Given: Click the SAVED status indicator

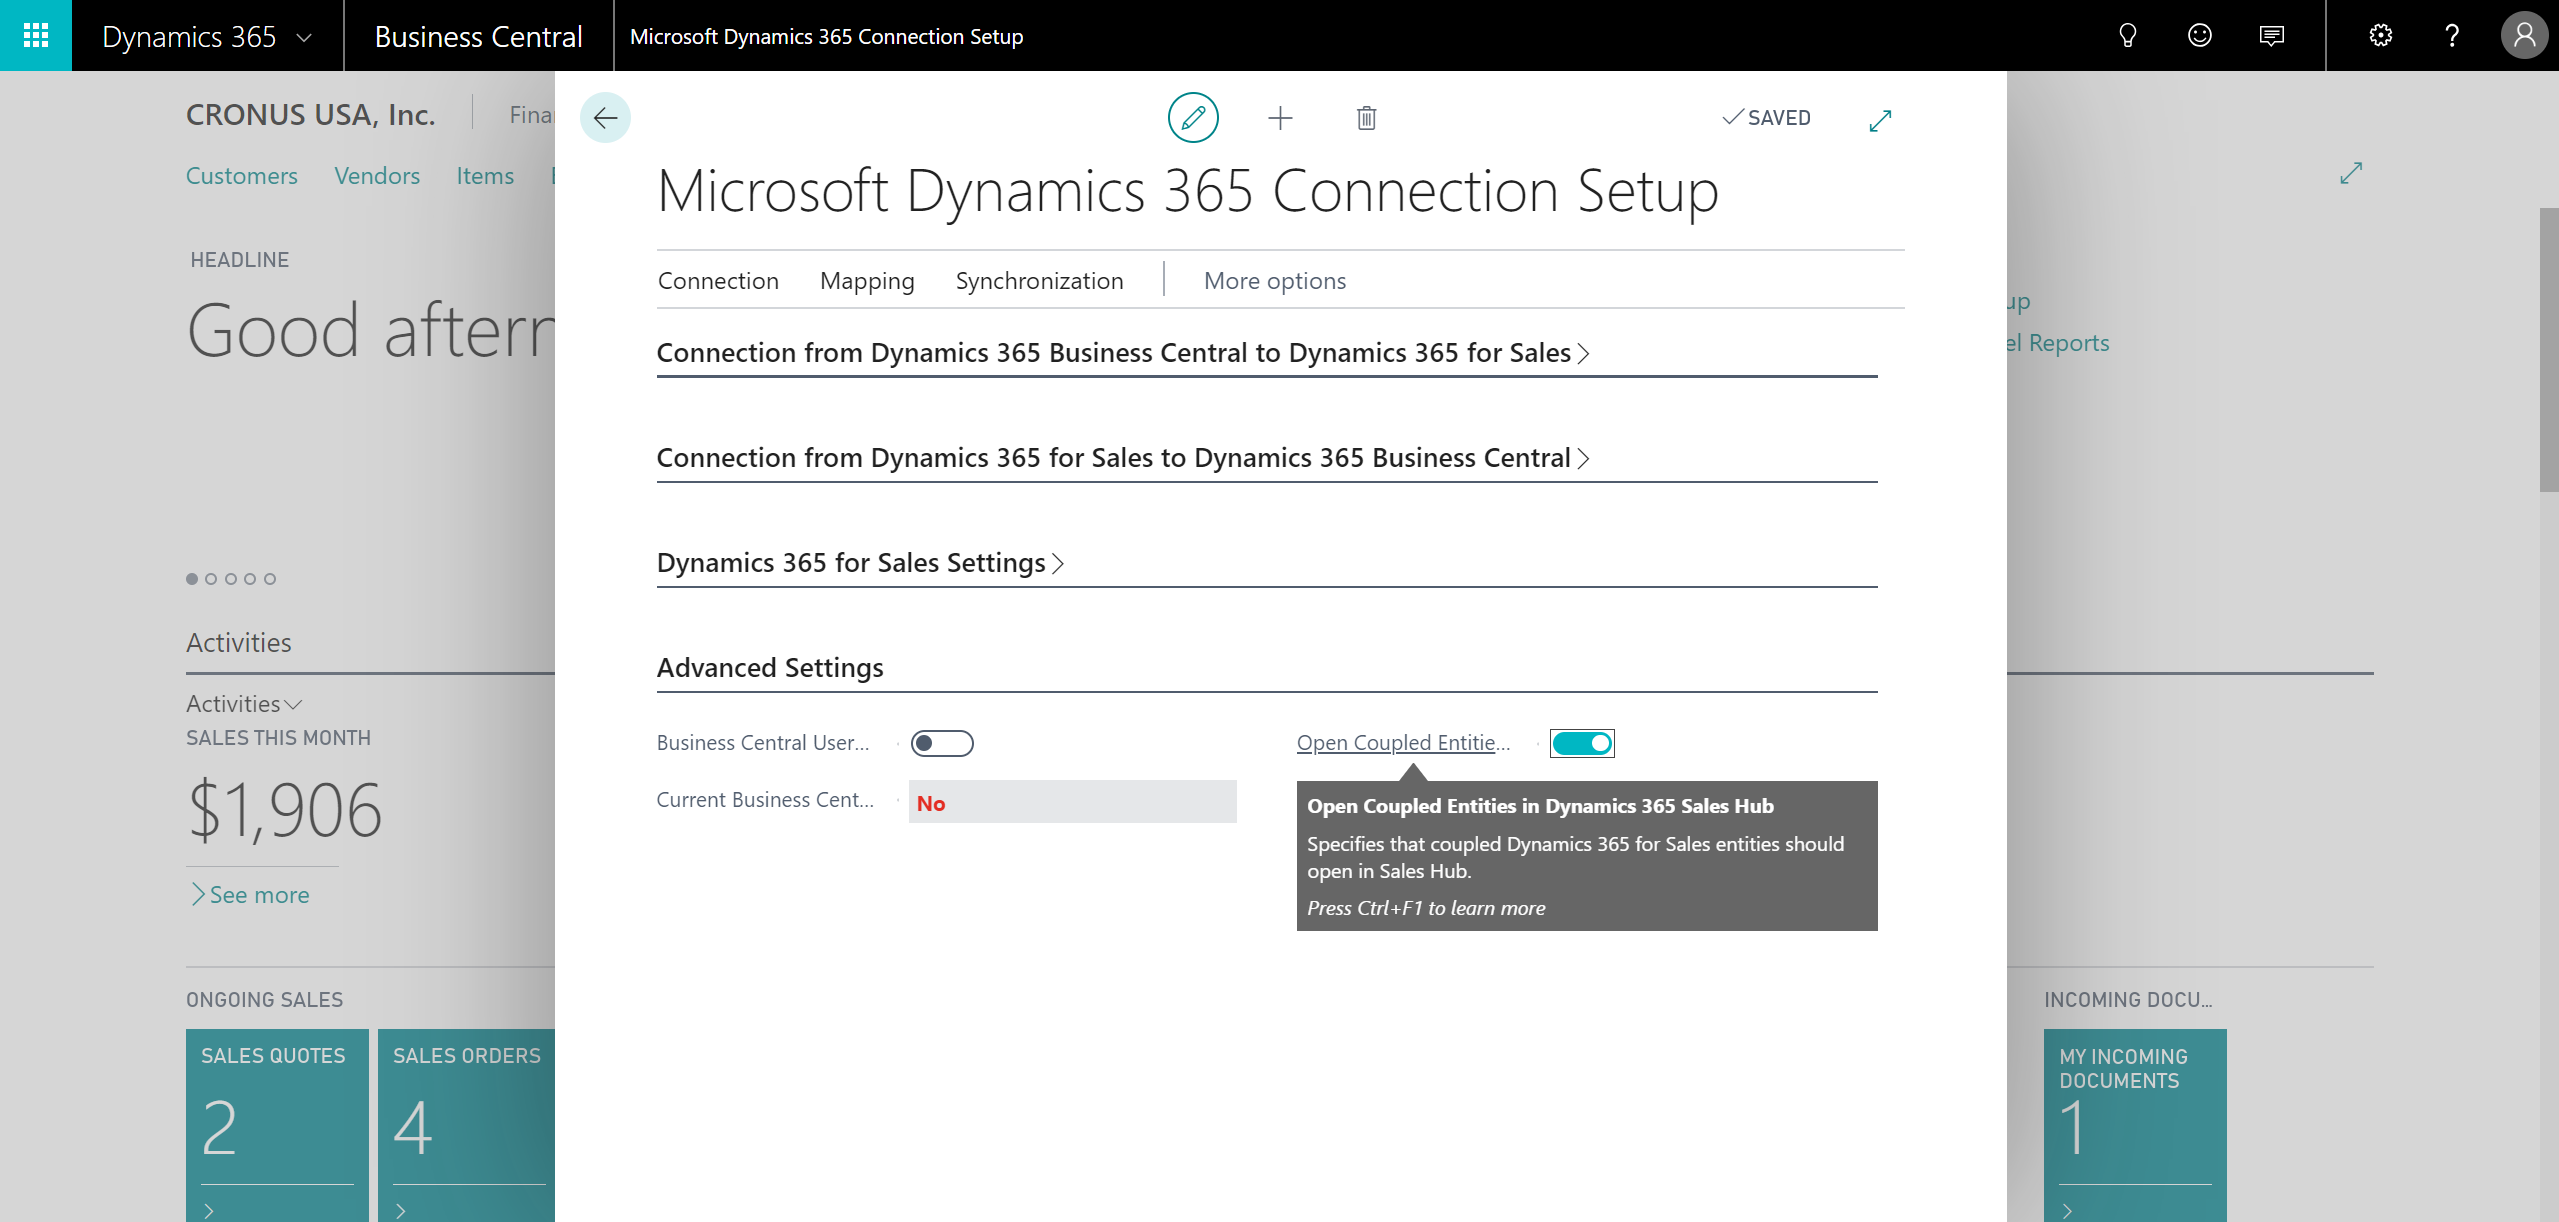Looking at the screenshot, I should tap(1766, 118).
